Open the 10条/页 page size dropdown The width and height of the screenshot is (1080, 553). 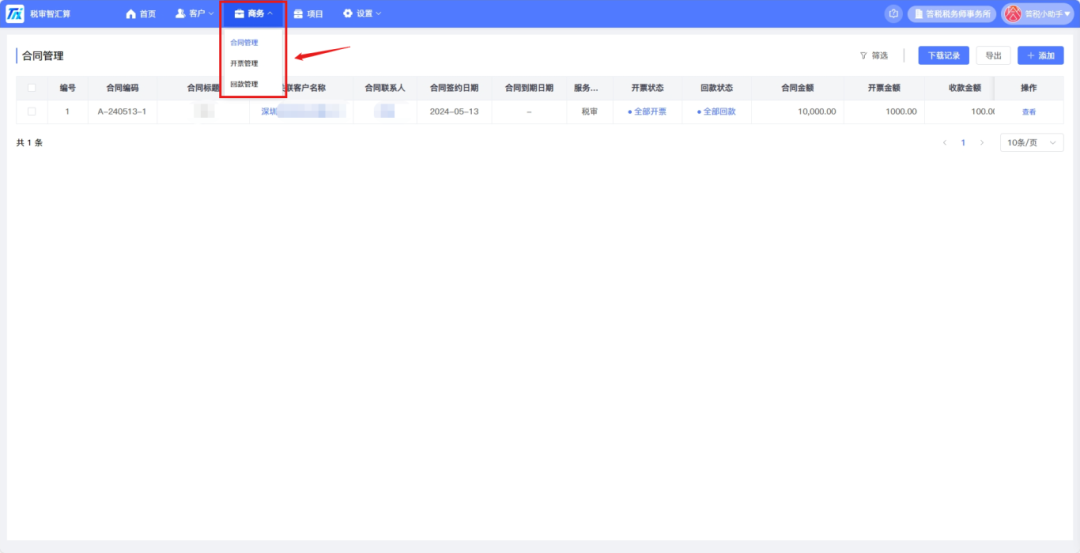coord(1032,143)
